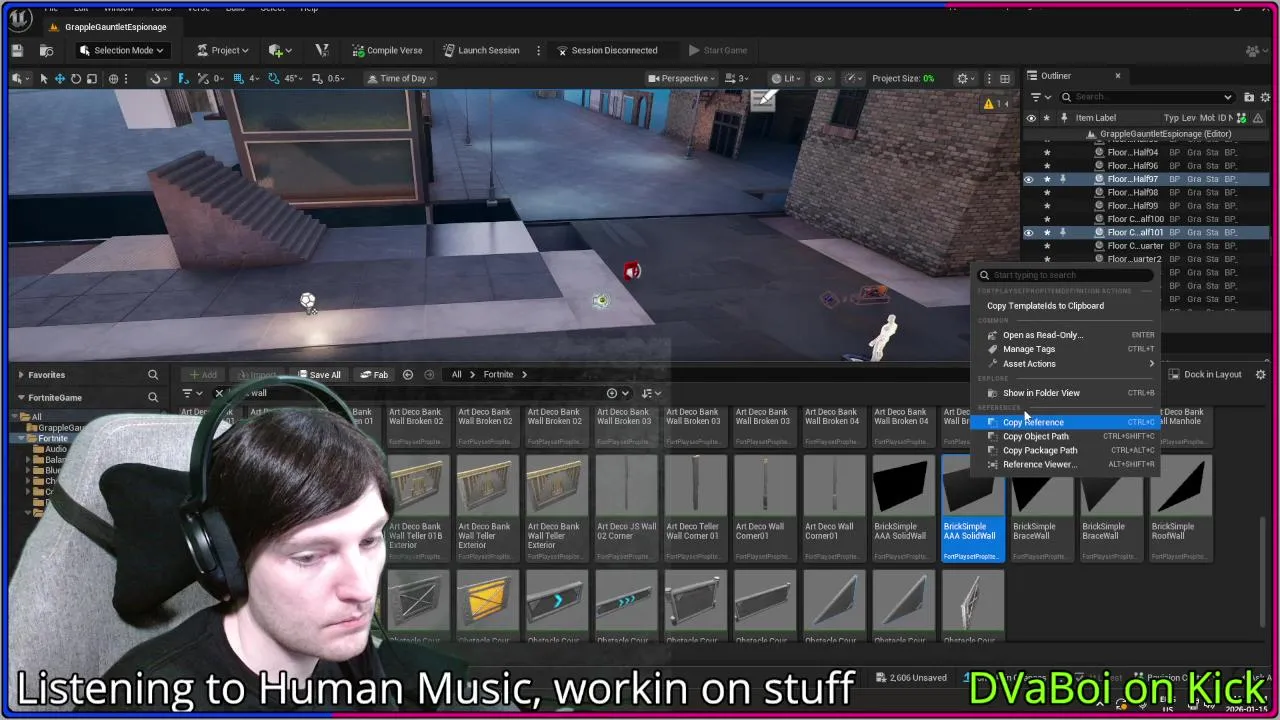
Task: Open the viewport Show eye dropdown
Action: pos(823,78)
